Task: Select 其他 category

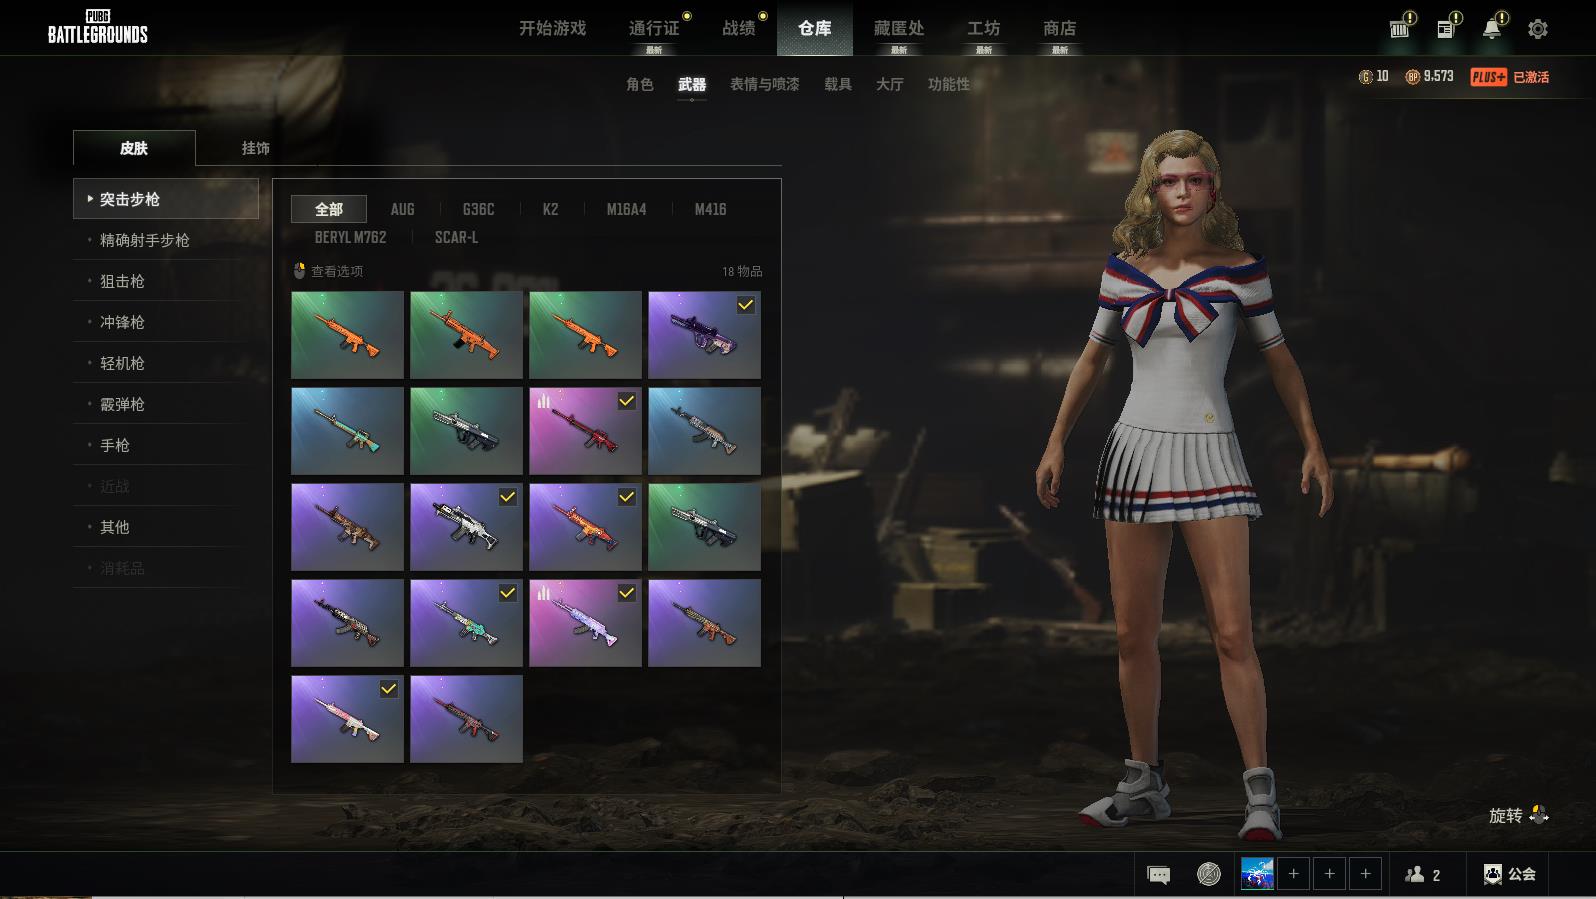Action: [166, 527]
